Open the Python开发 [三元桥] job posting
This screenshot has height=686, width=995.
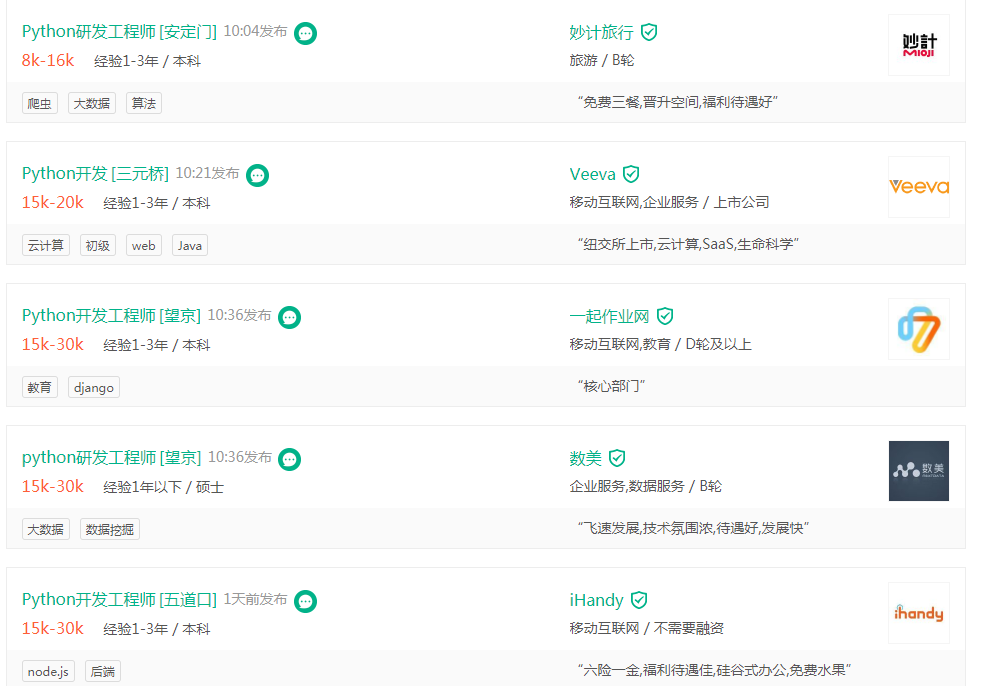(95, 174)
